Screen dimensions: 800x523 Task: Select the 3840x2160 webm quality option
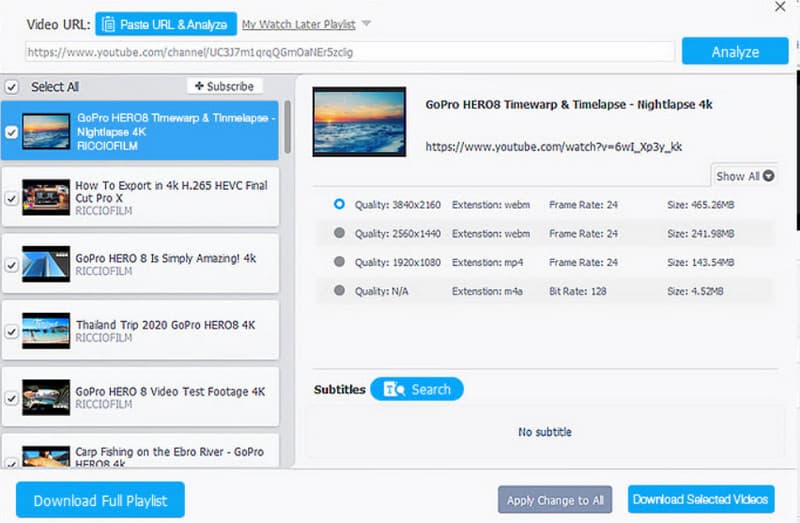339,204
